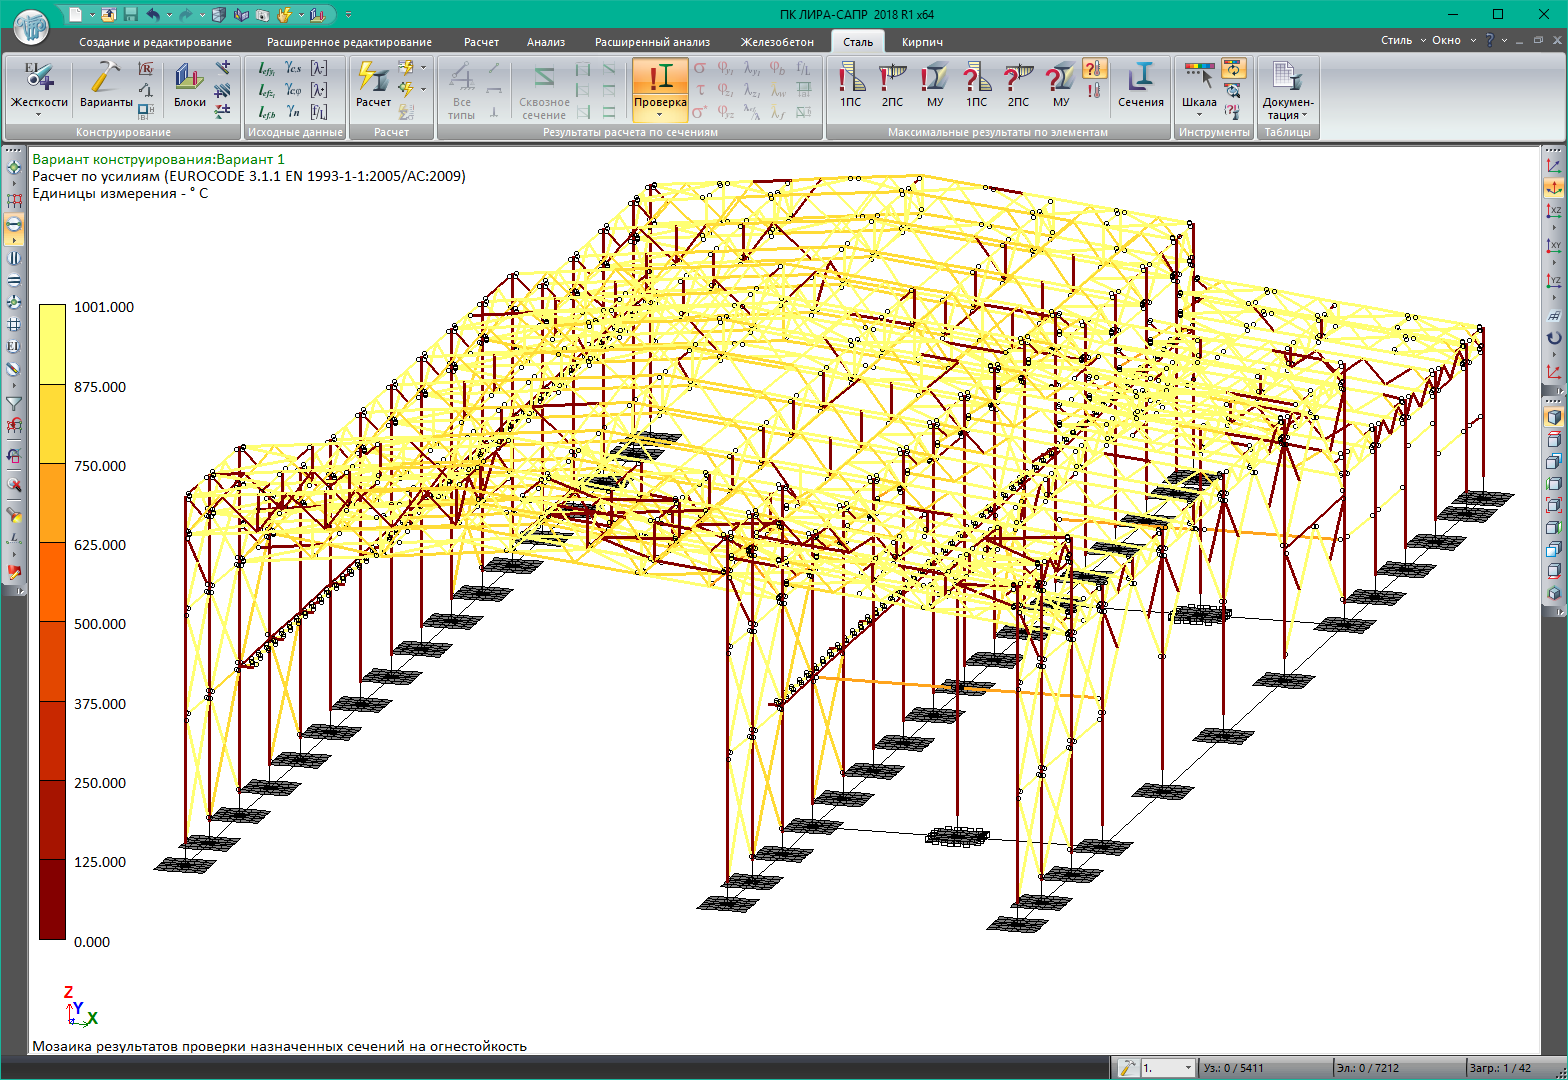Click the Расширенный анализ tab label

(x=652, y=42)
